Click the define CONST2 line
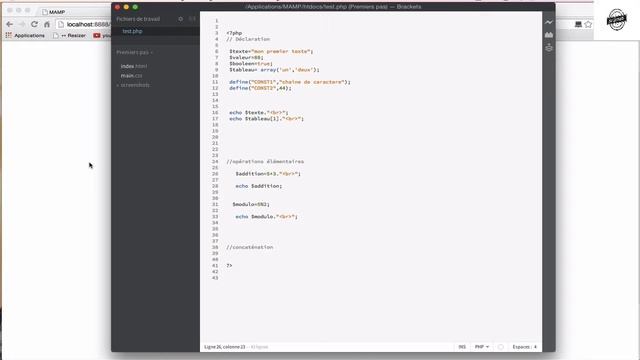The width and height of the screenshot is (640, 360). [x=260, y=88]
